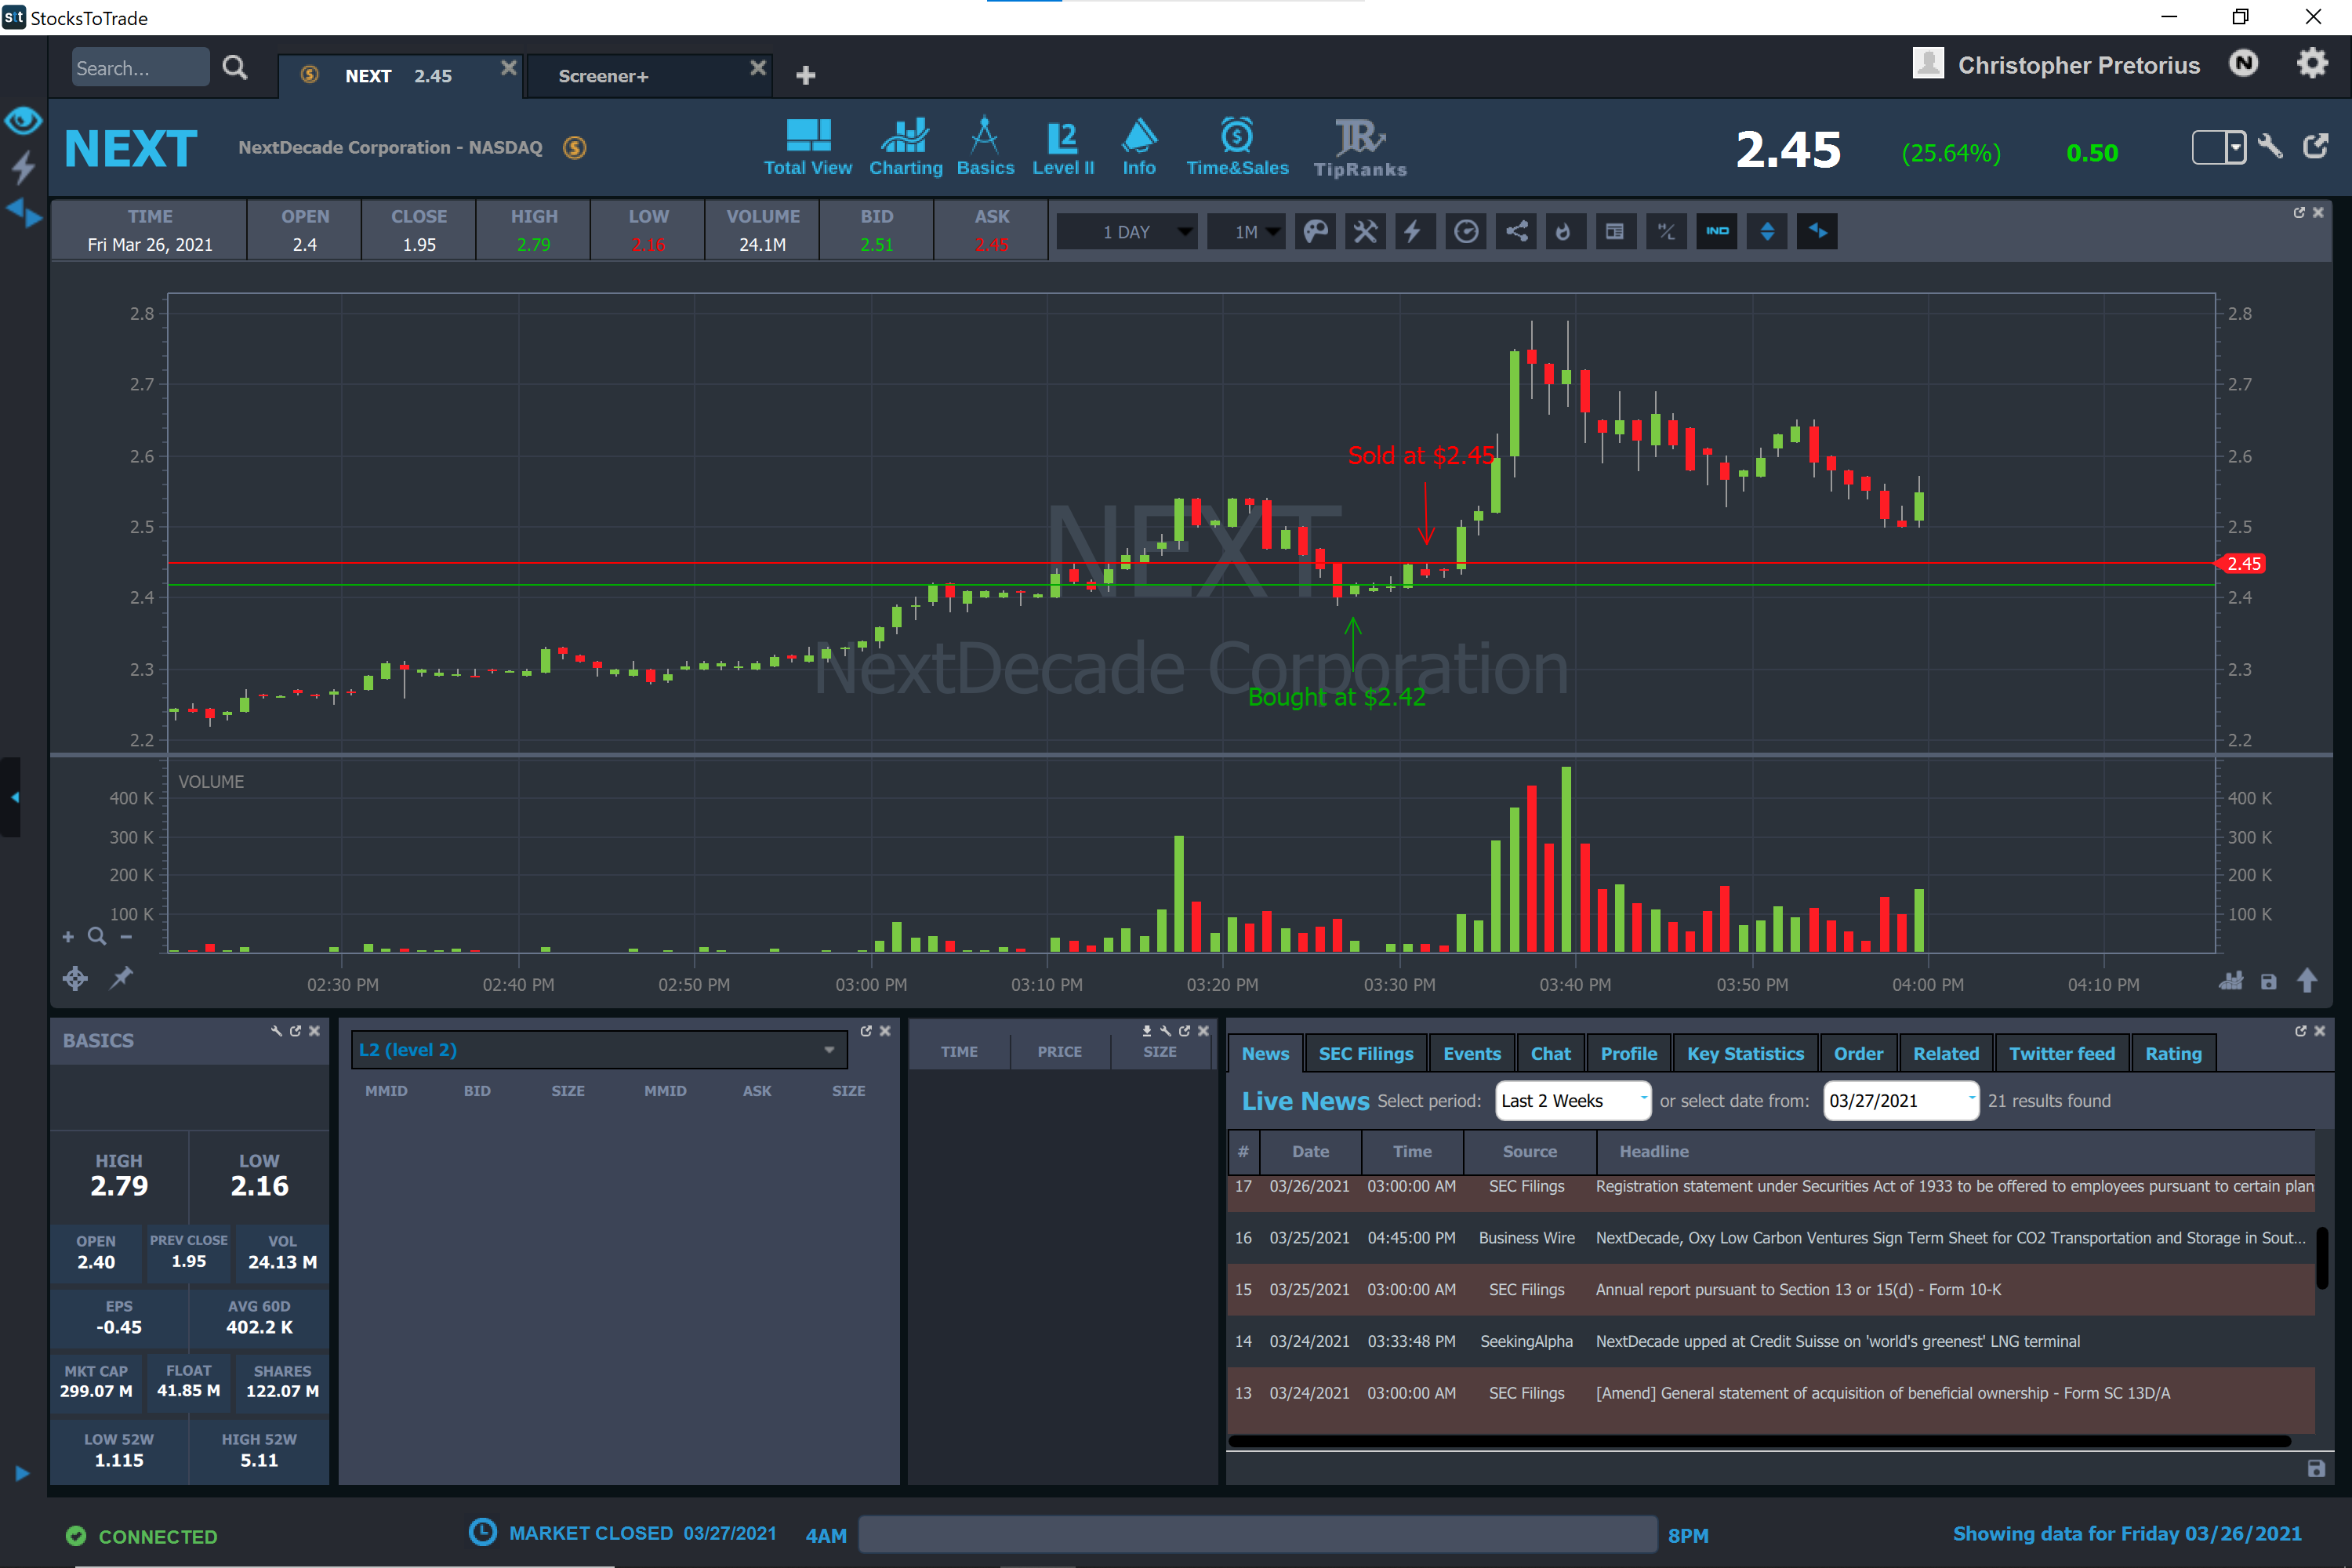
Task: Toggle the H/L high-low display
Action: coord(1666,232)
